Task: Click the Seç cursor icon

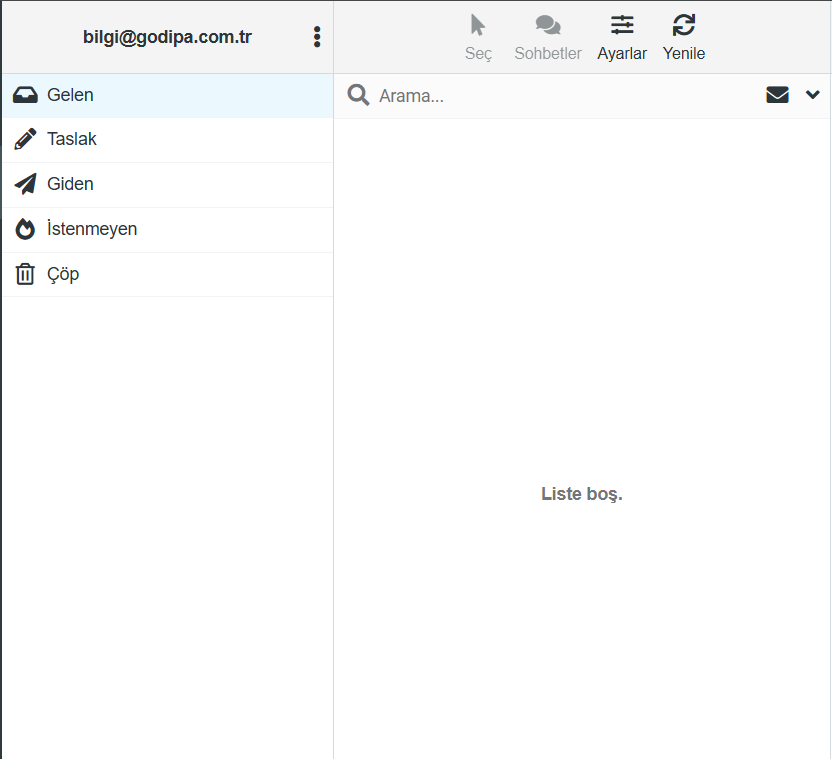Action: pyautogui.click(x=478, y=25)
